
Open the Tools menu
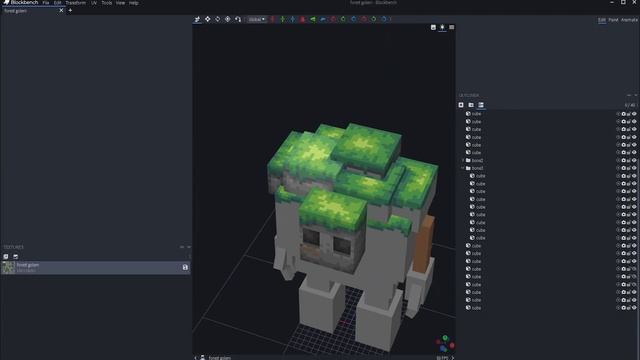tap(107, 3)
